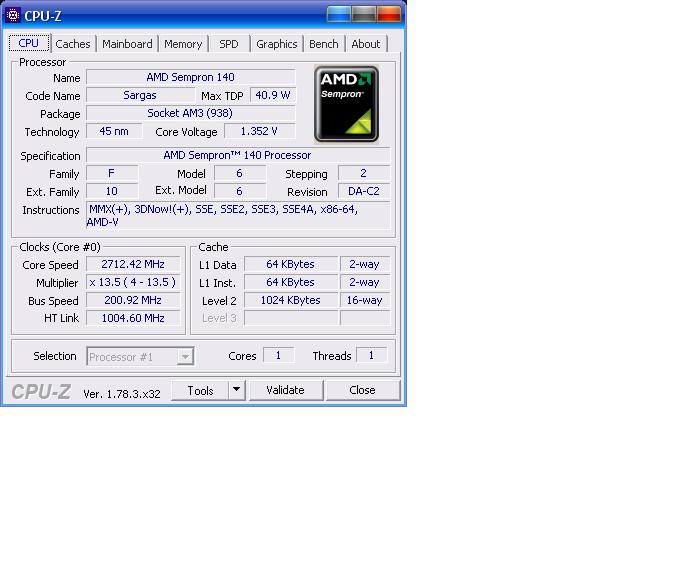Open the Caches tab
Screen dimensions: 688x579
pyautogui.click(x=73, y=44)
